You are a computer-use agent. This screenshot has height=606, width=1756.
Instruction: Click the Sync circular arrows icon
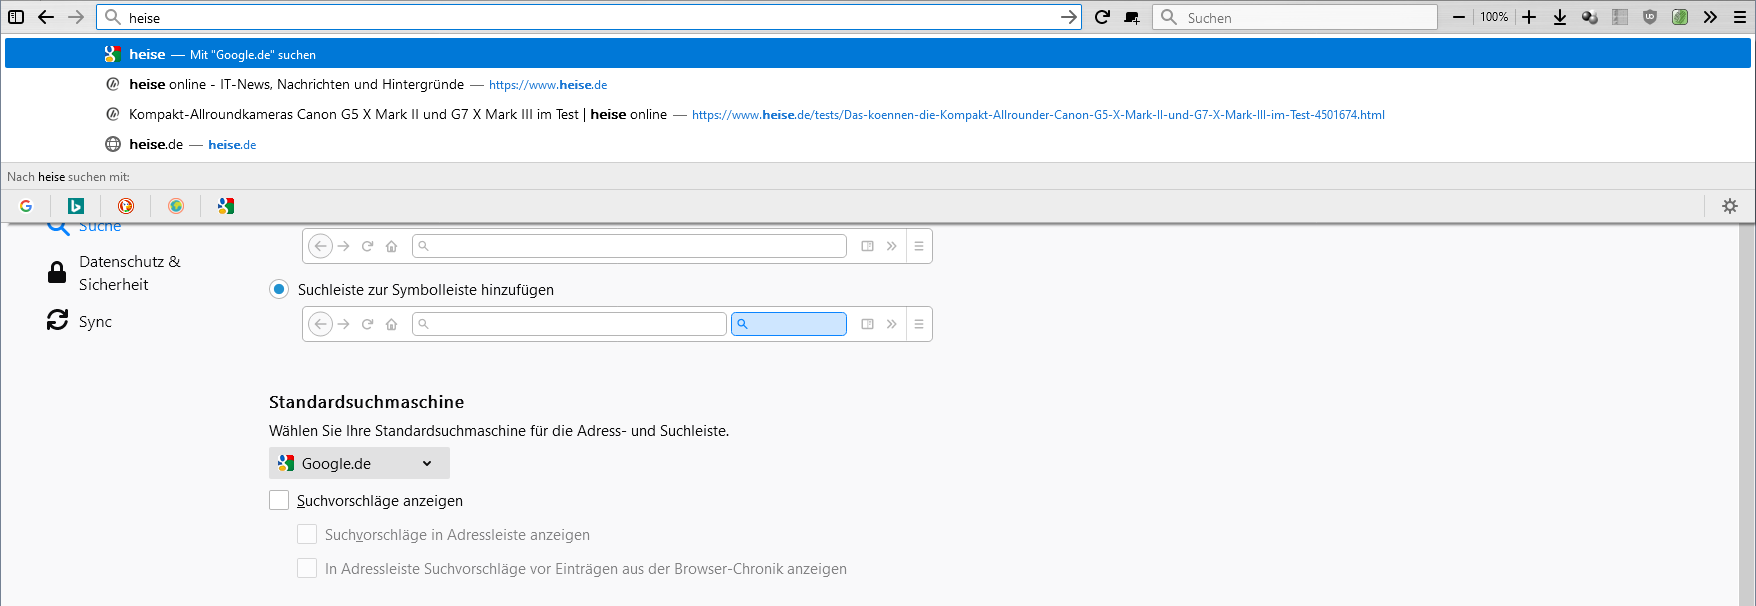(x=58, y=320)
